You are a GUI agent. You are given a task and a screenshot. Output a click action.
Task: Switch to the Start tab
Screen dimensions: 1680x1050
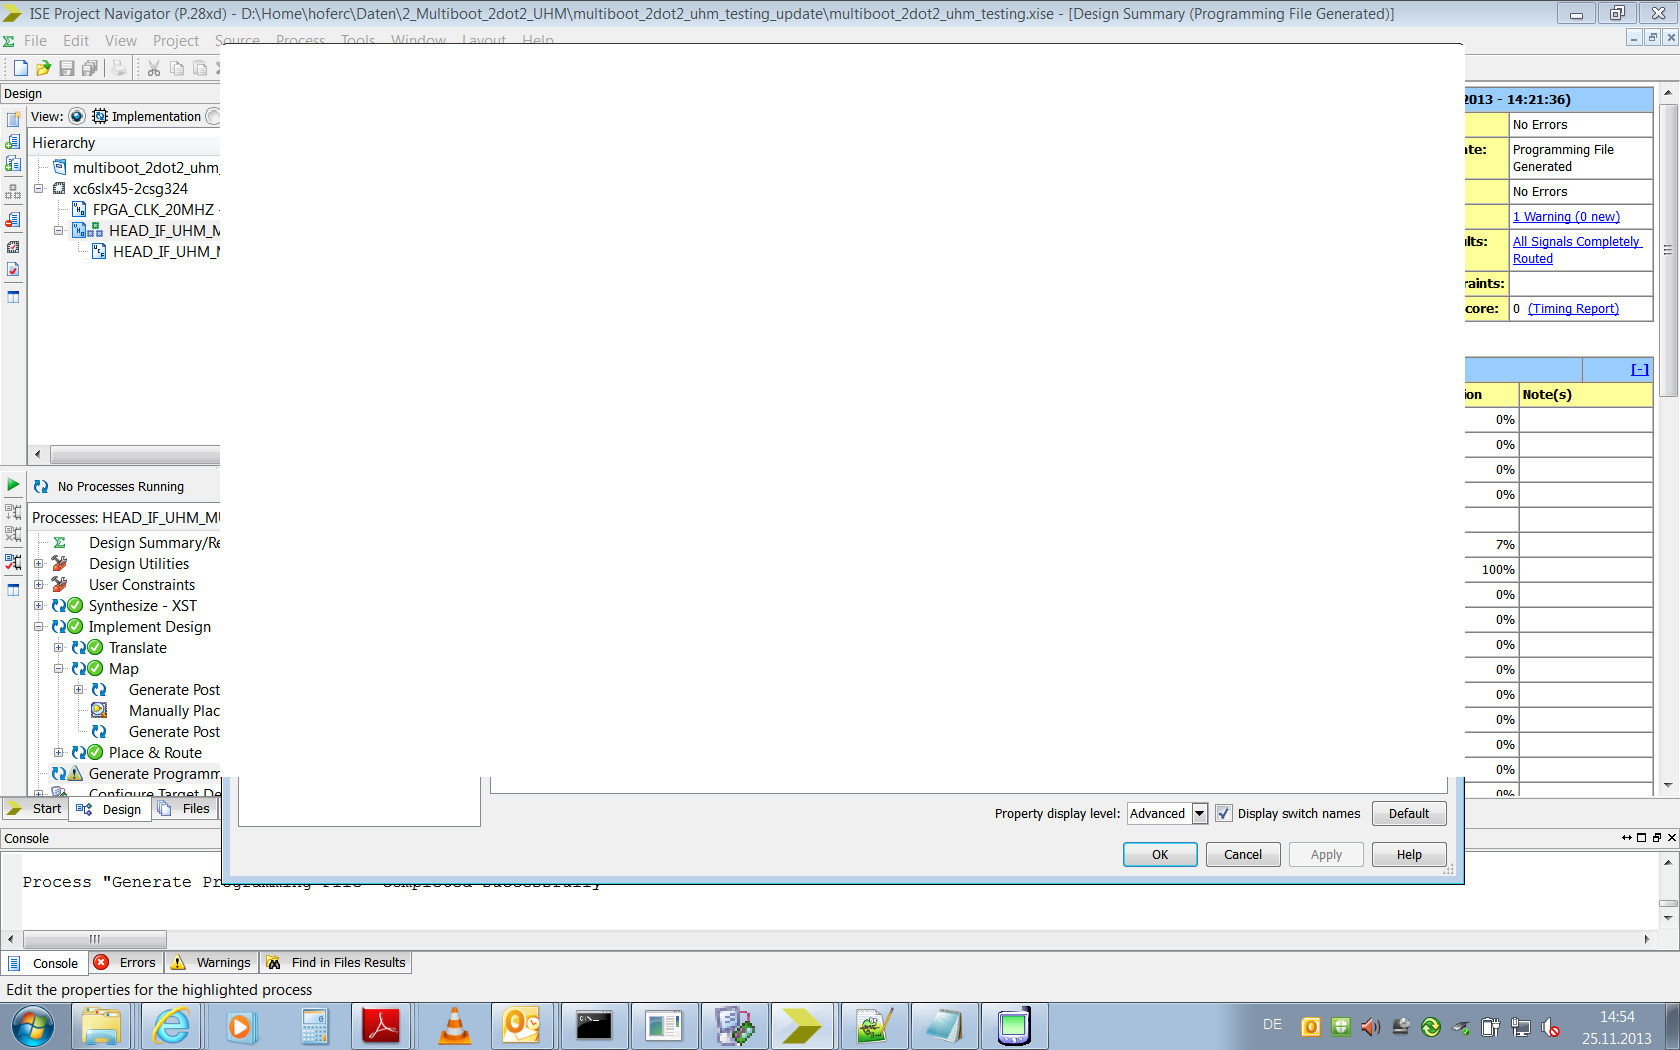tap(36, 809)
